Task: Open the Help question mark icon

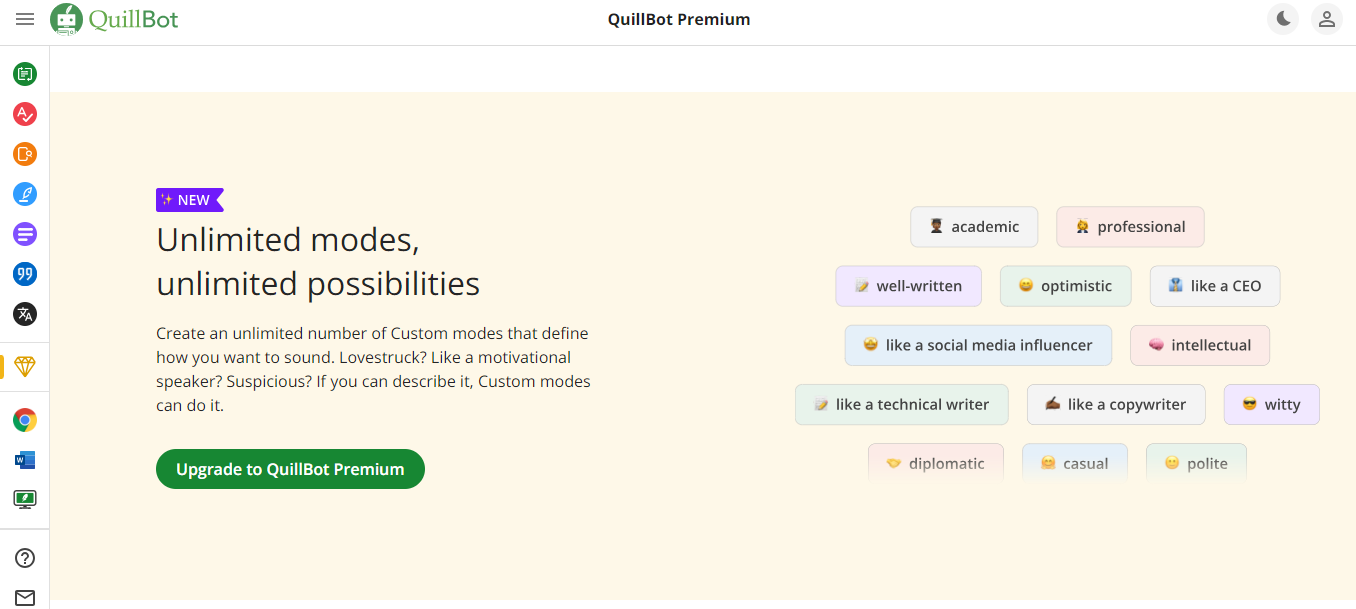Action: point(24,557)
